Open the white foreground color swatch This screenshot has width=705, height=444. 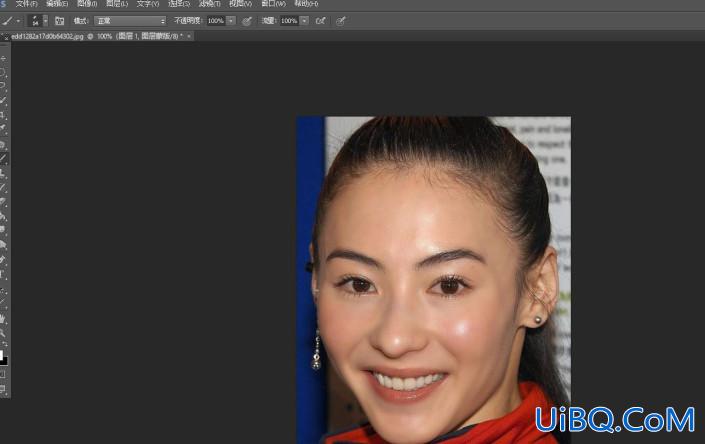pos(1,355)
